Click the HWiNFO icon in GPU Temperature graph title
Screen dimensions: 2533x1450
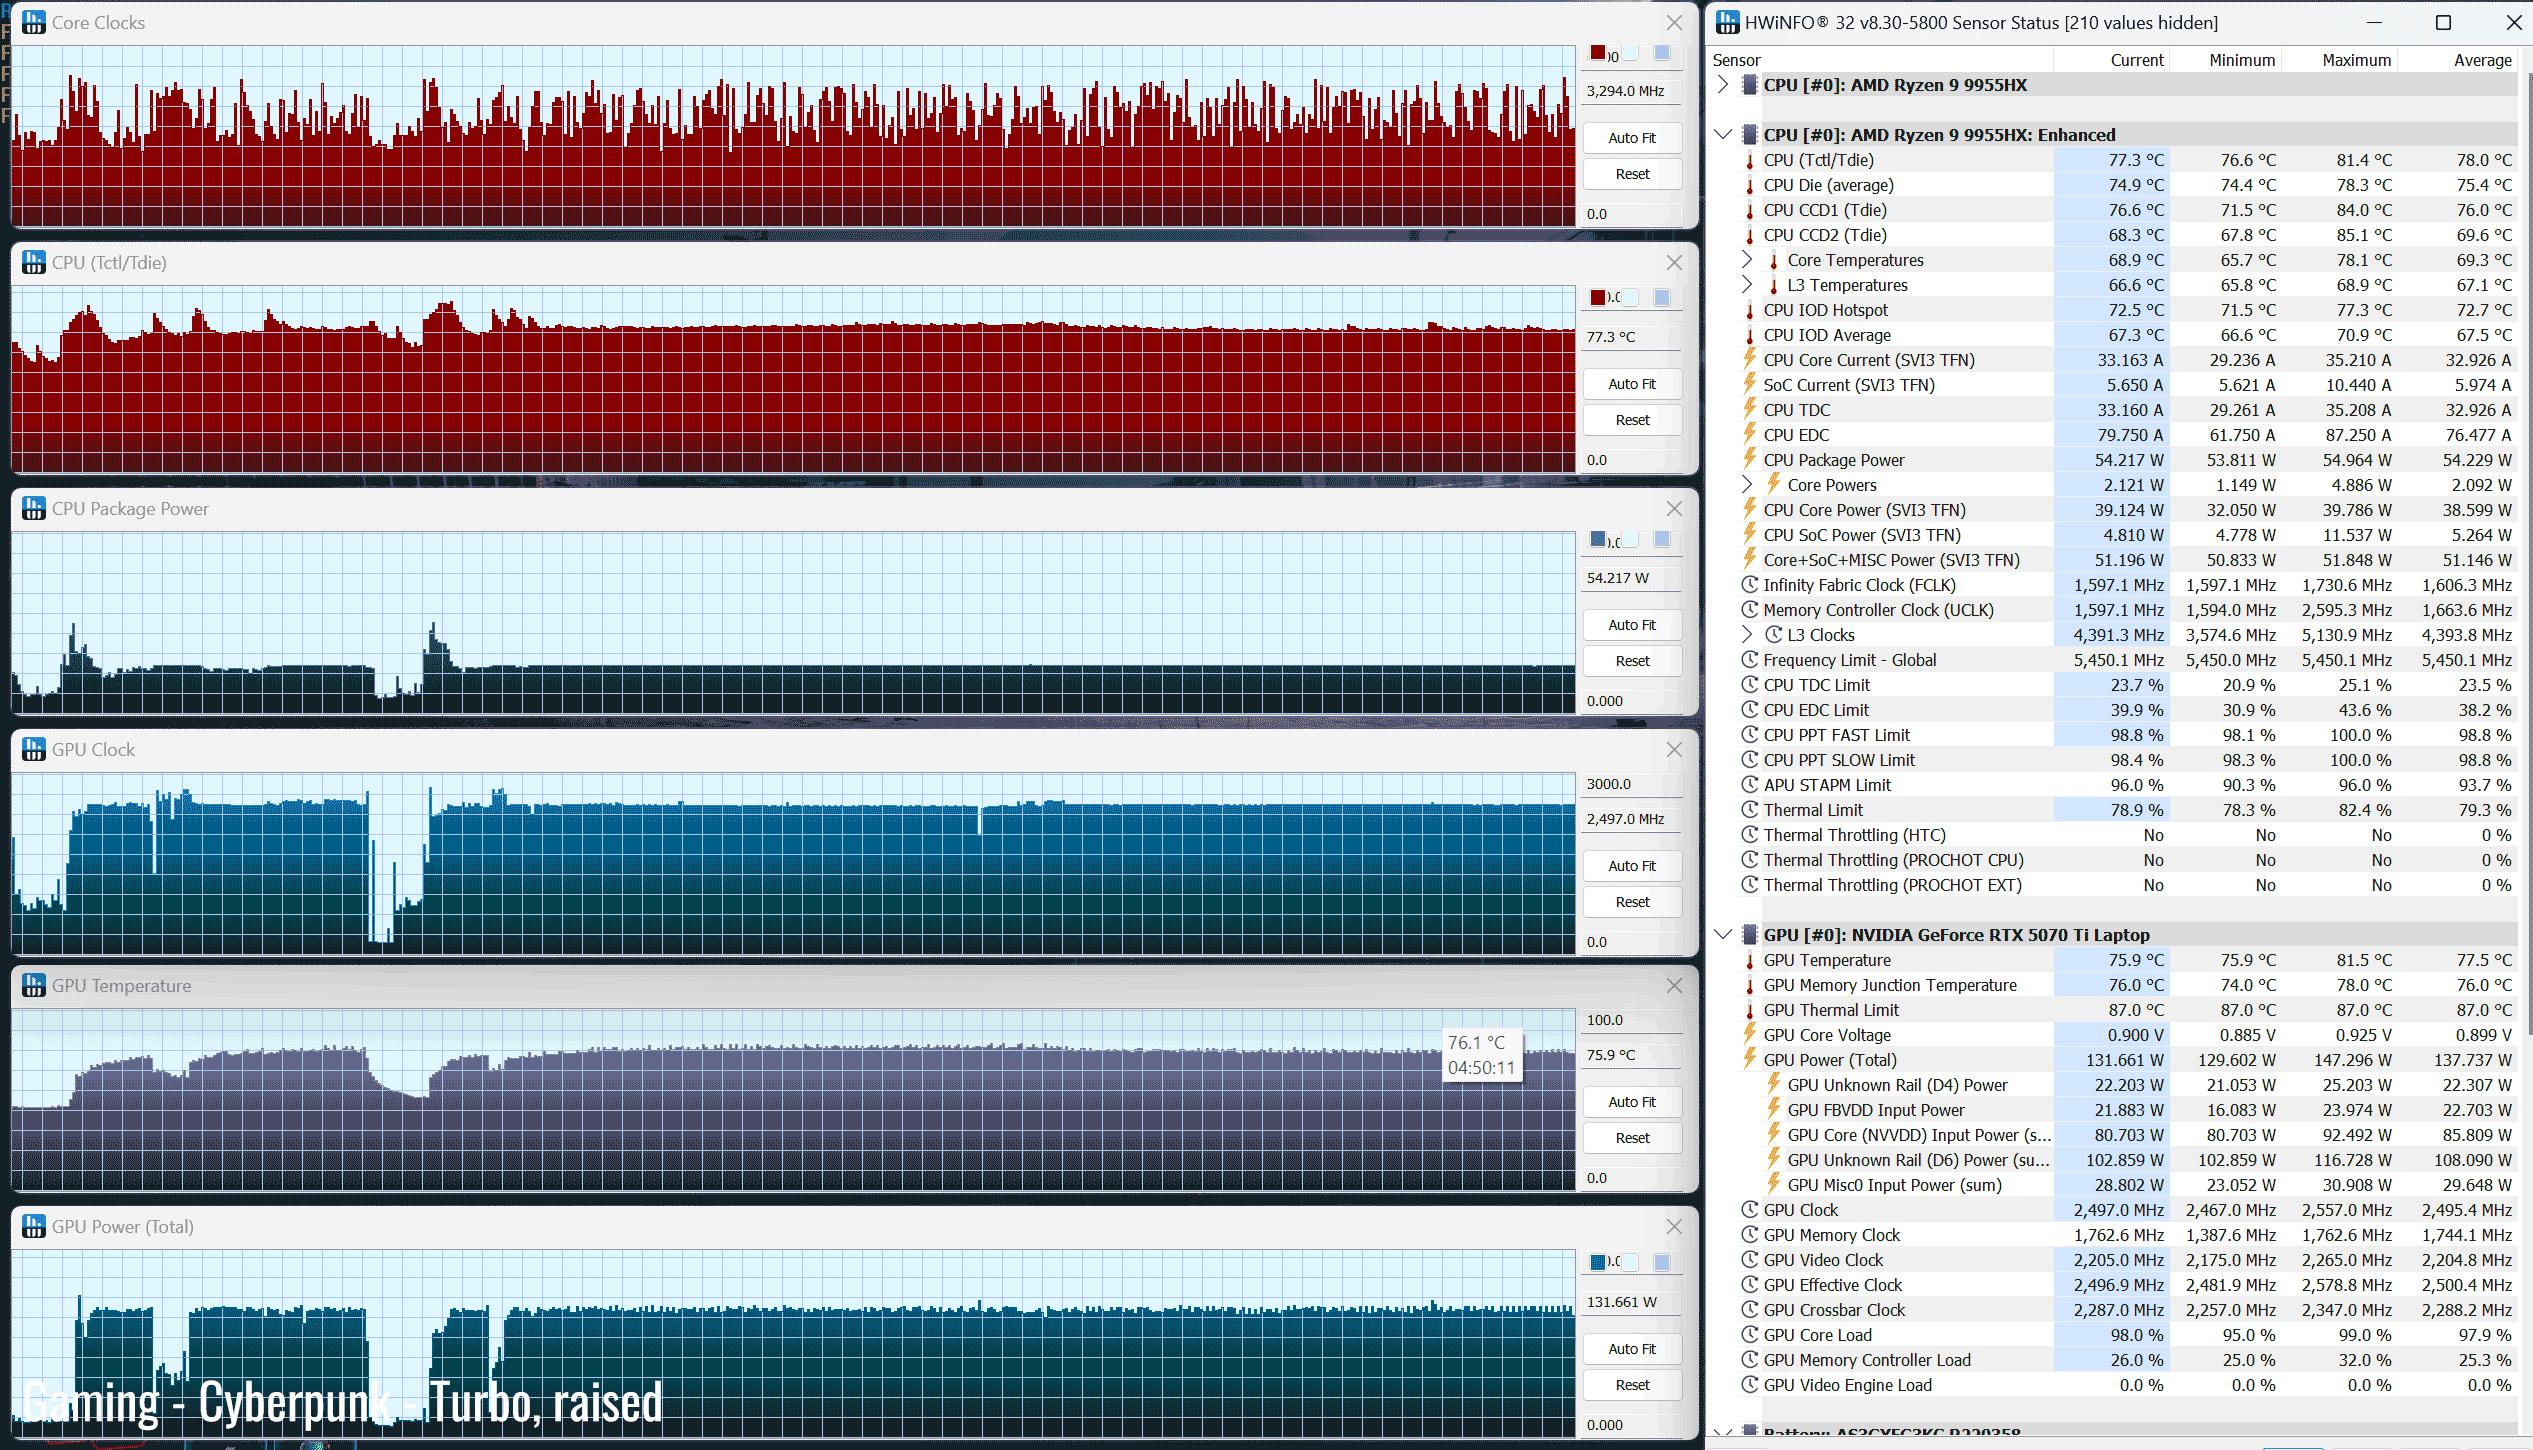(34, 986)
